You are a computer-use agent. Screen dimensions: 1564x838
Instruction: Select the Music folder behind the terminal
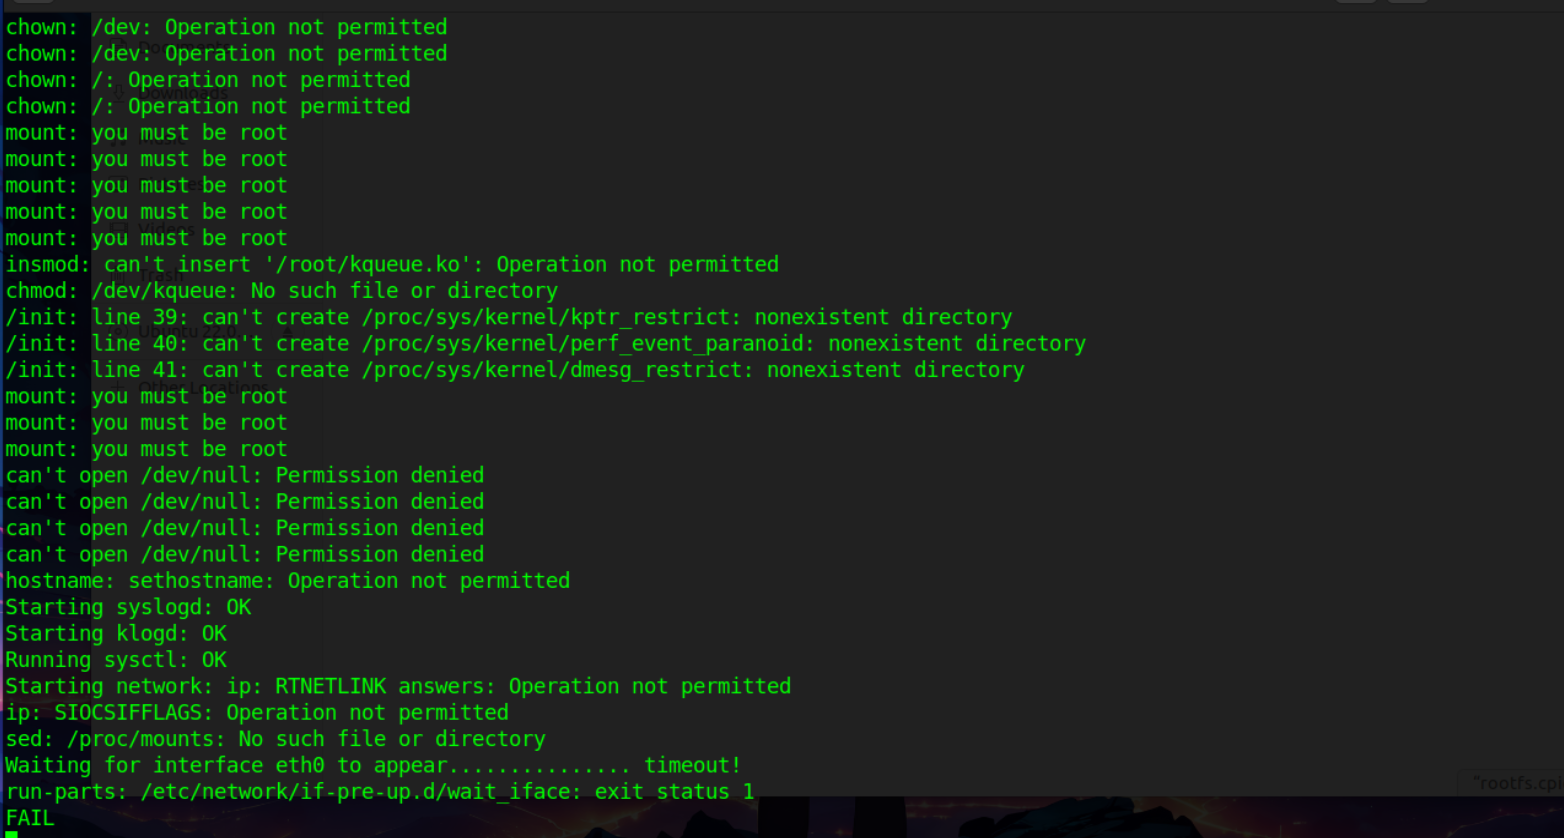[160, 139]
